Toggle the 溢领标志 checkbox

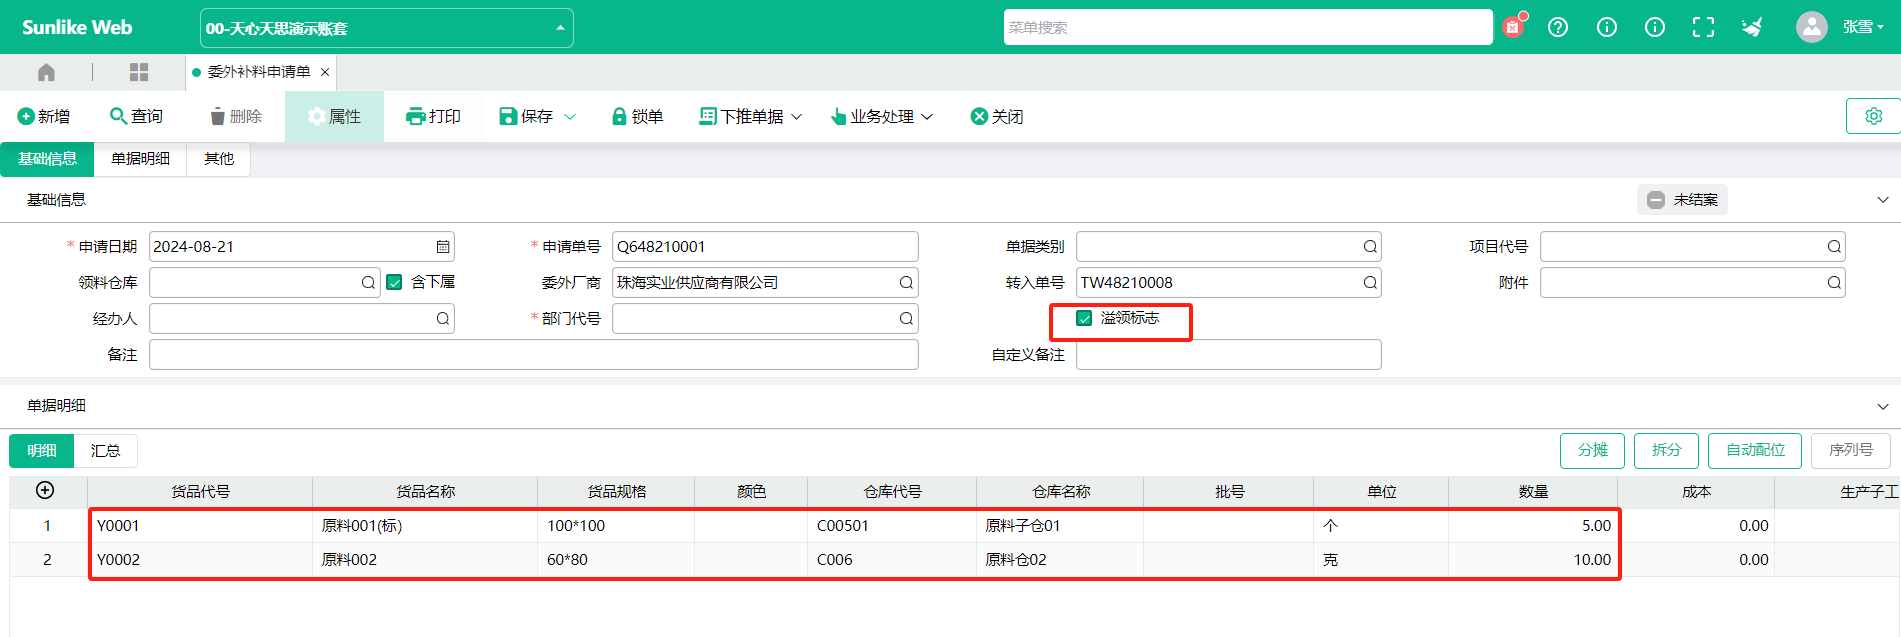tap(1084, 318)
